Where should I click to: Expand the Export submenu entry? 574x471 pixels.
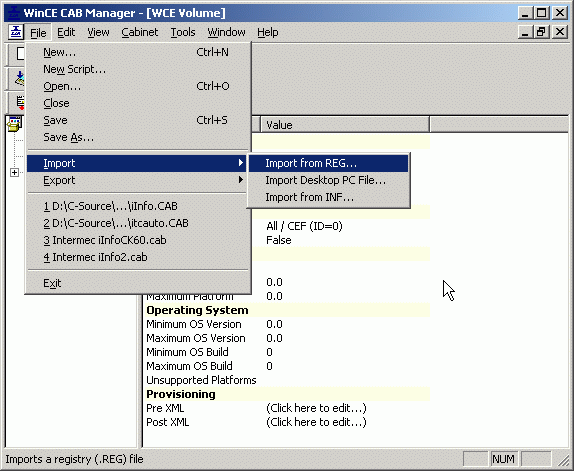tap(137, 180)
